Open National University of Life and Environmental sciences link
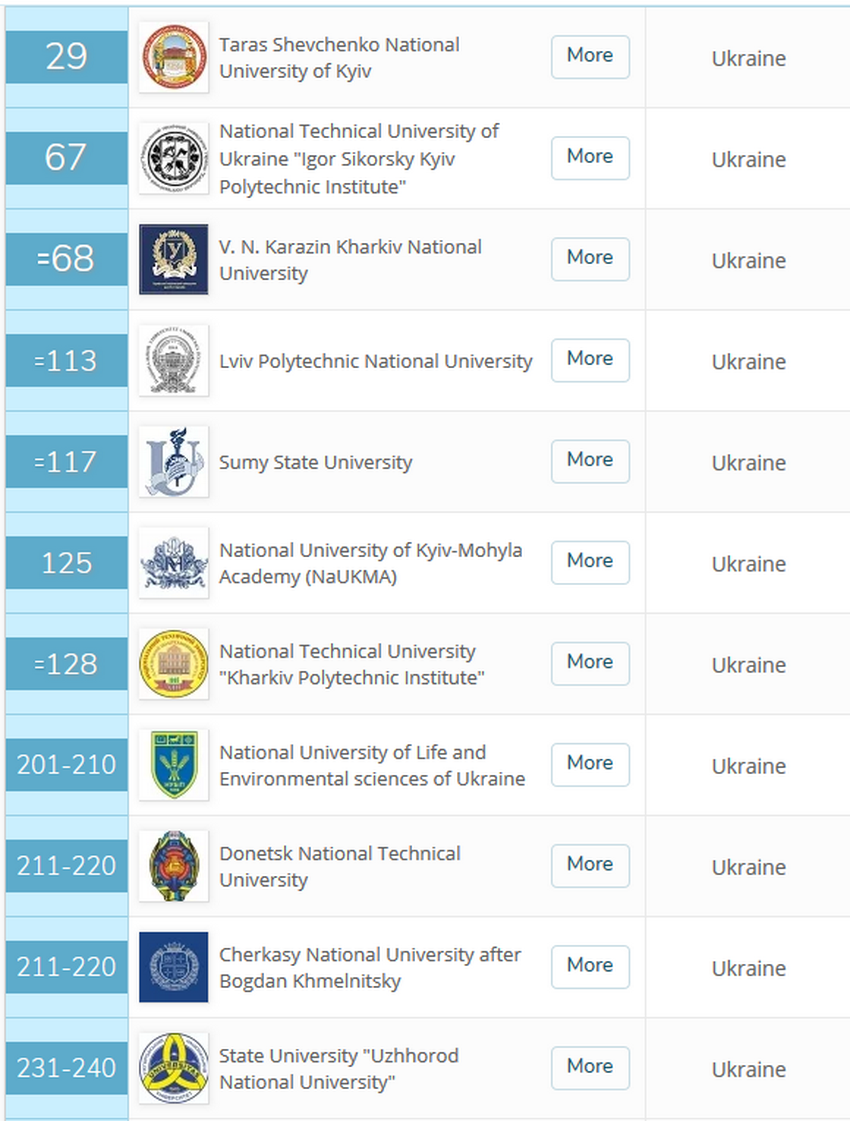This screenshot has height=1121, width=850. click(x=371, y=765)
